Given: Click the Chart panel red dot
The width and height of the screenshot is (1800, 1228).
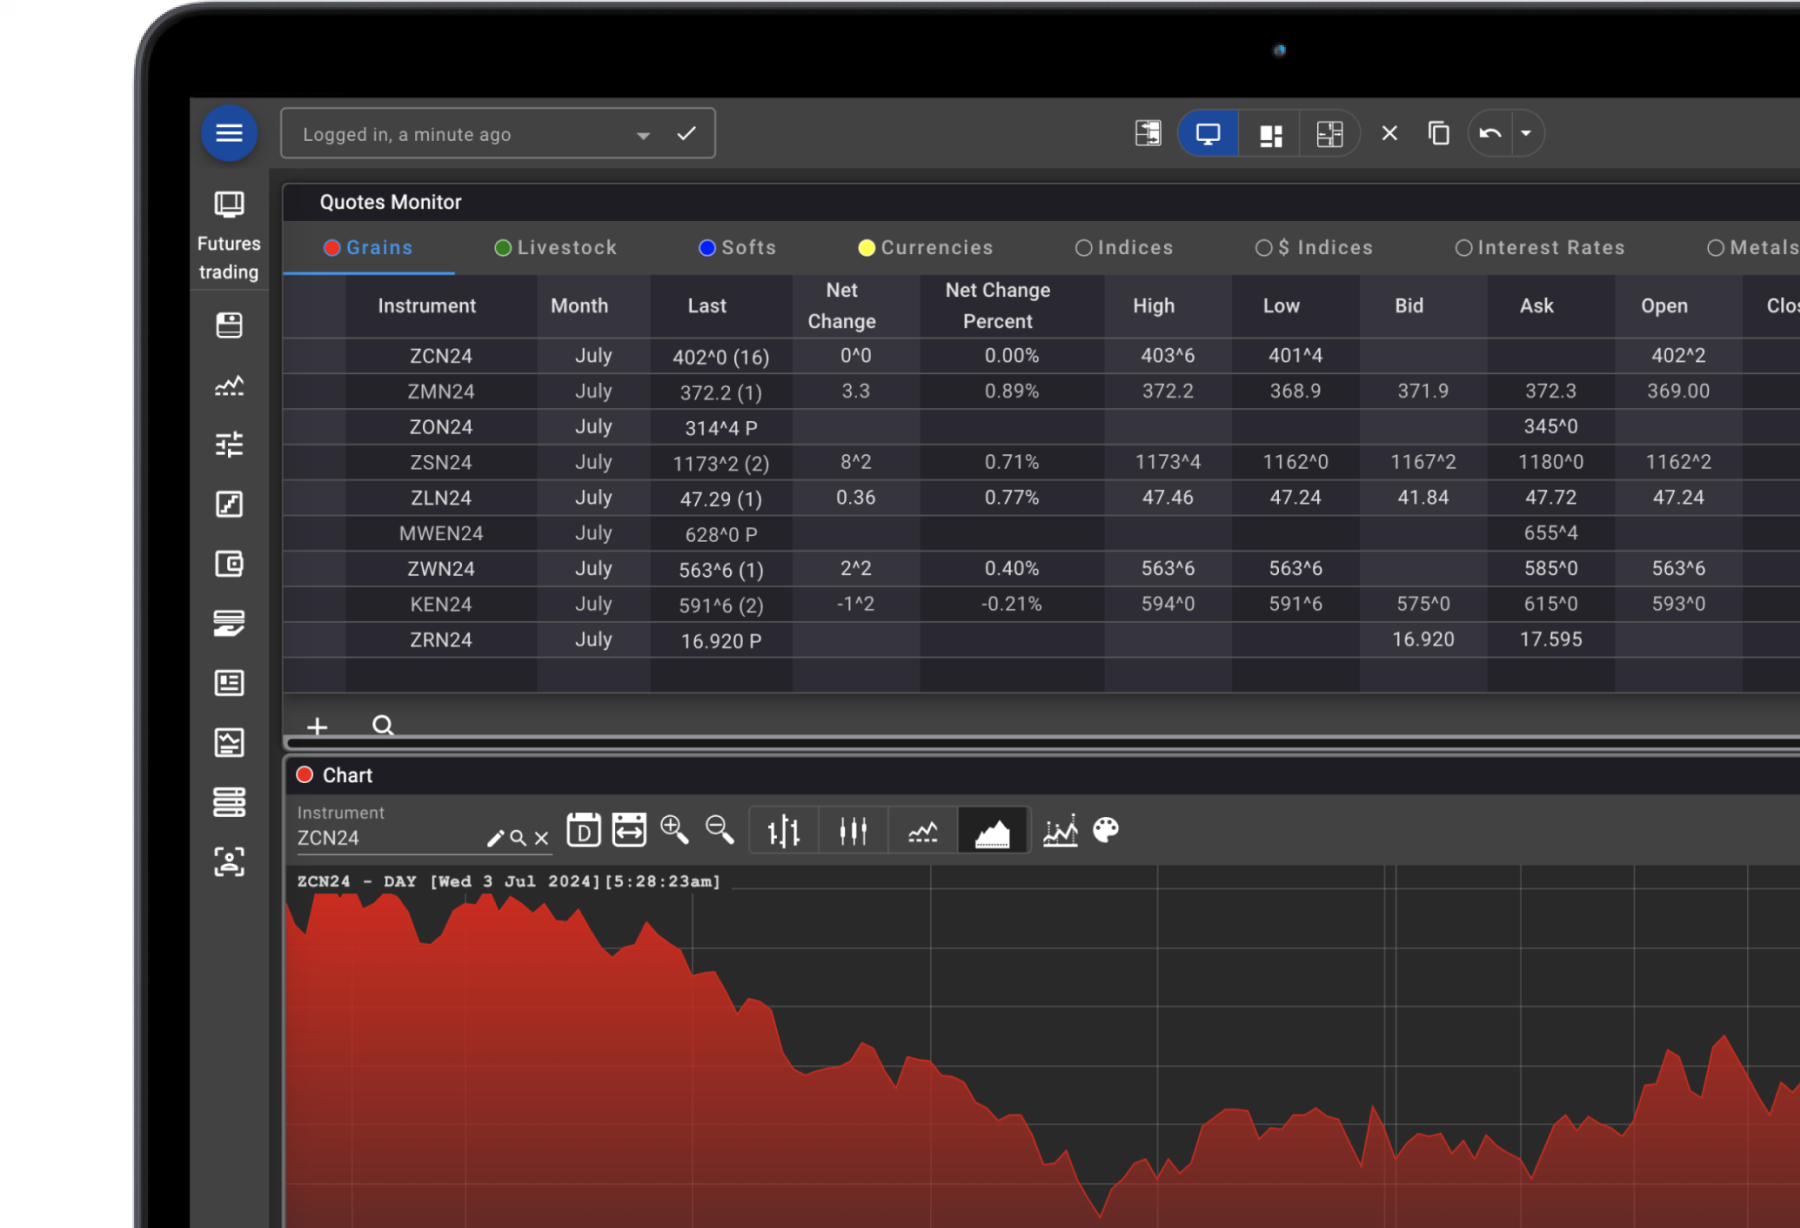Looking at the screenshot, I should click(x=305, y=775).
